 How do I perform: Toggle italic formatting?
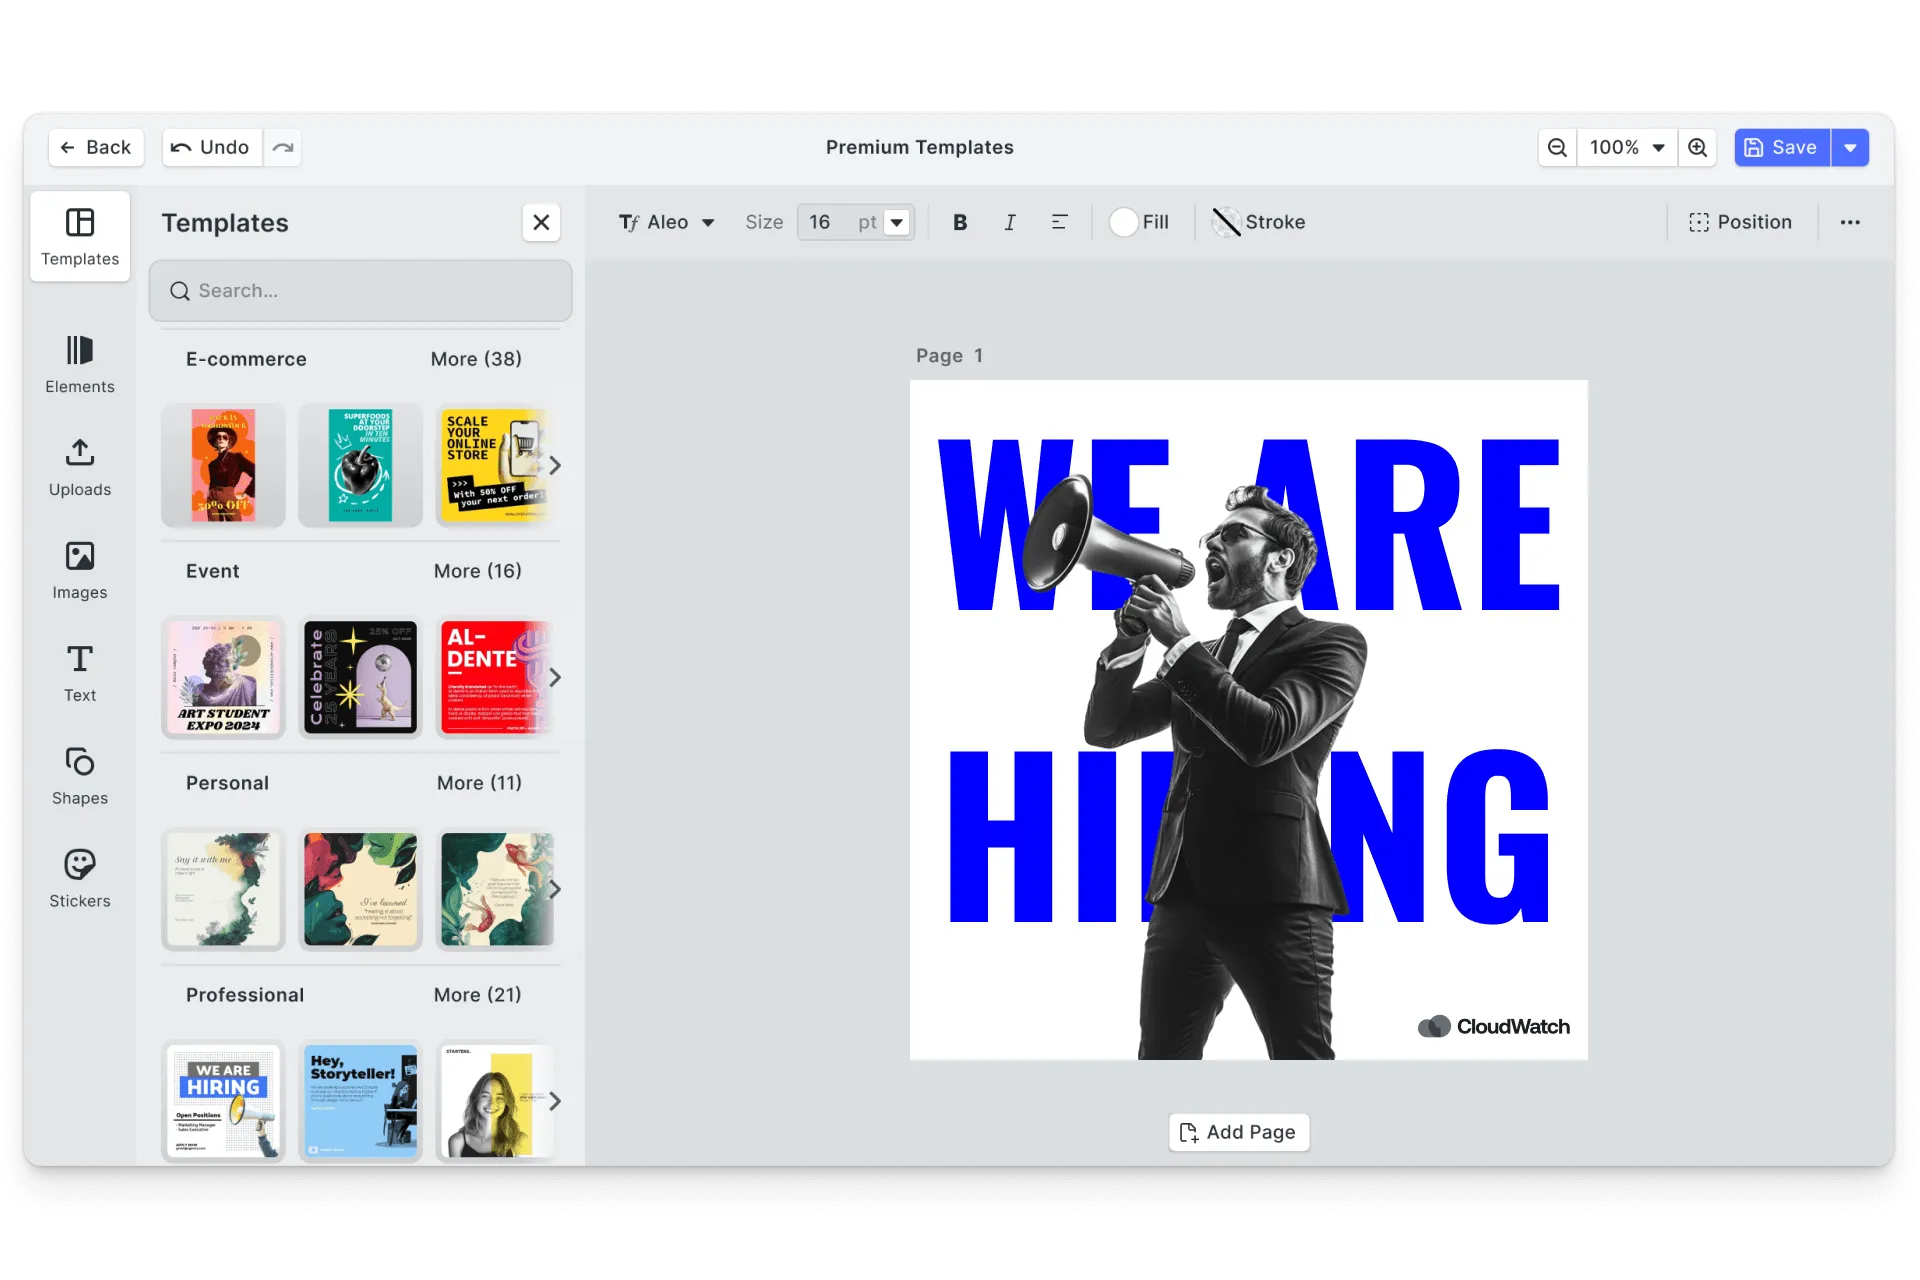(x=1010, y=222)
